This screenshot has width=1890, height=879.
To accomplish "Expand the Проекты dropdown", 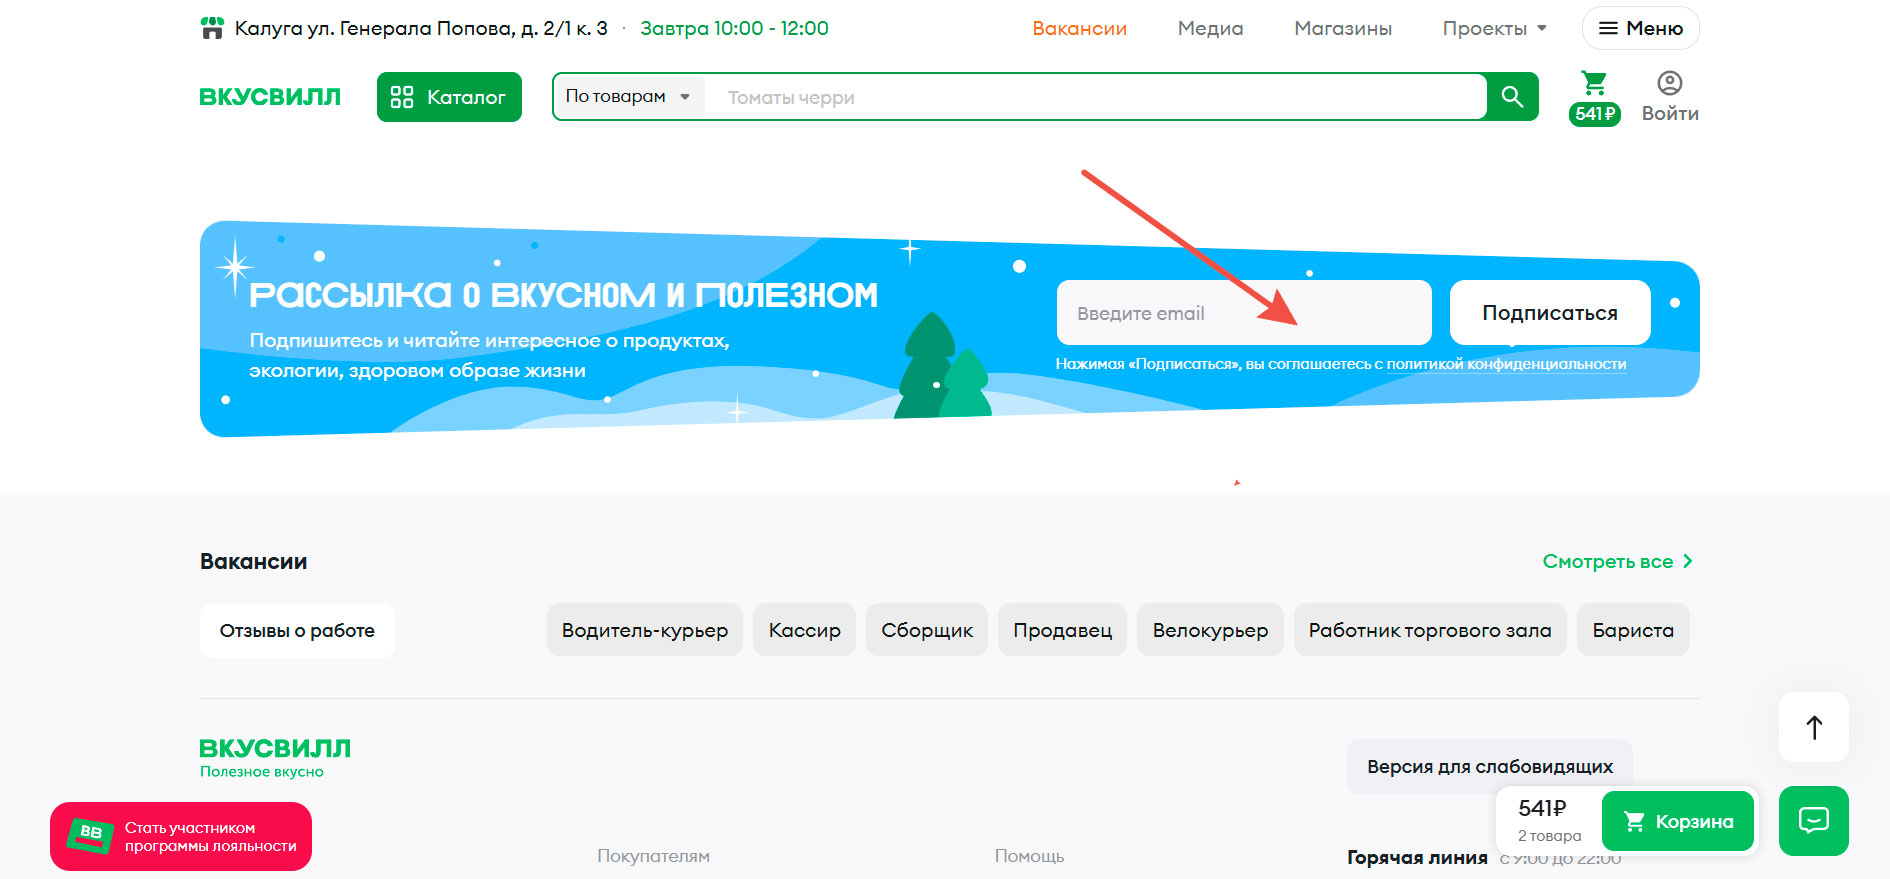I will click(x=1494, y=28).
